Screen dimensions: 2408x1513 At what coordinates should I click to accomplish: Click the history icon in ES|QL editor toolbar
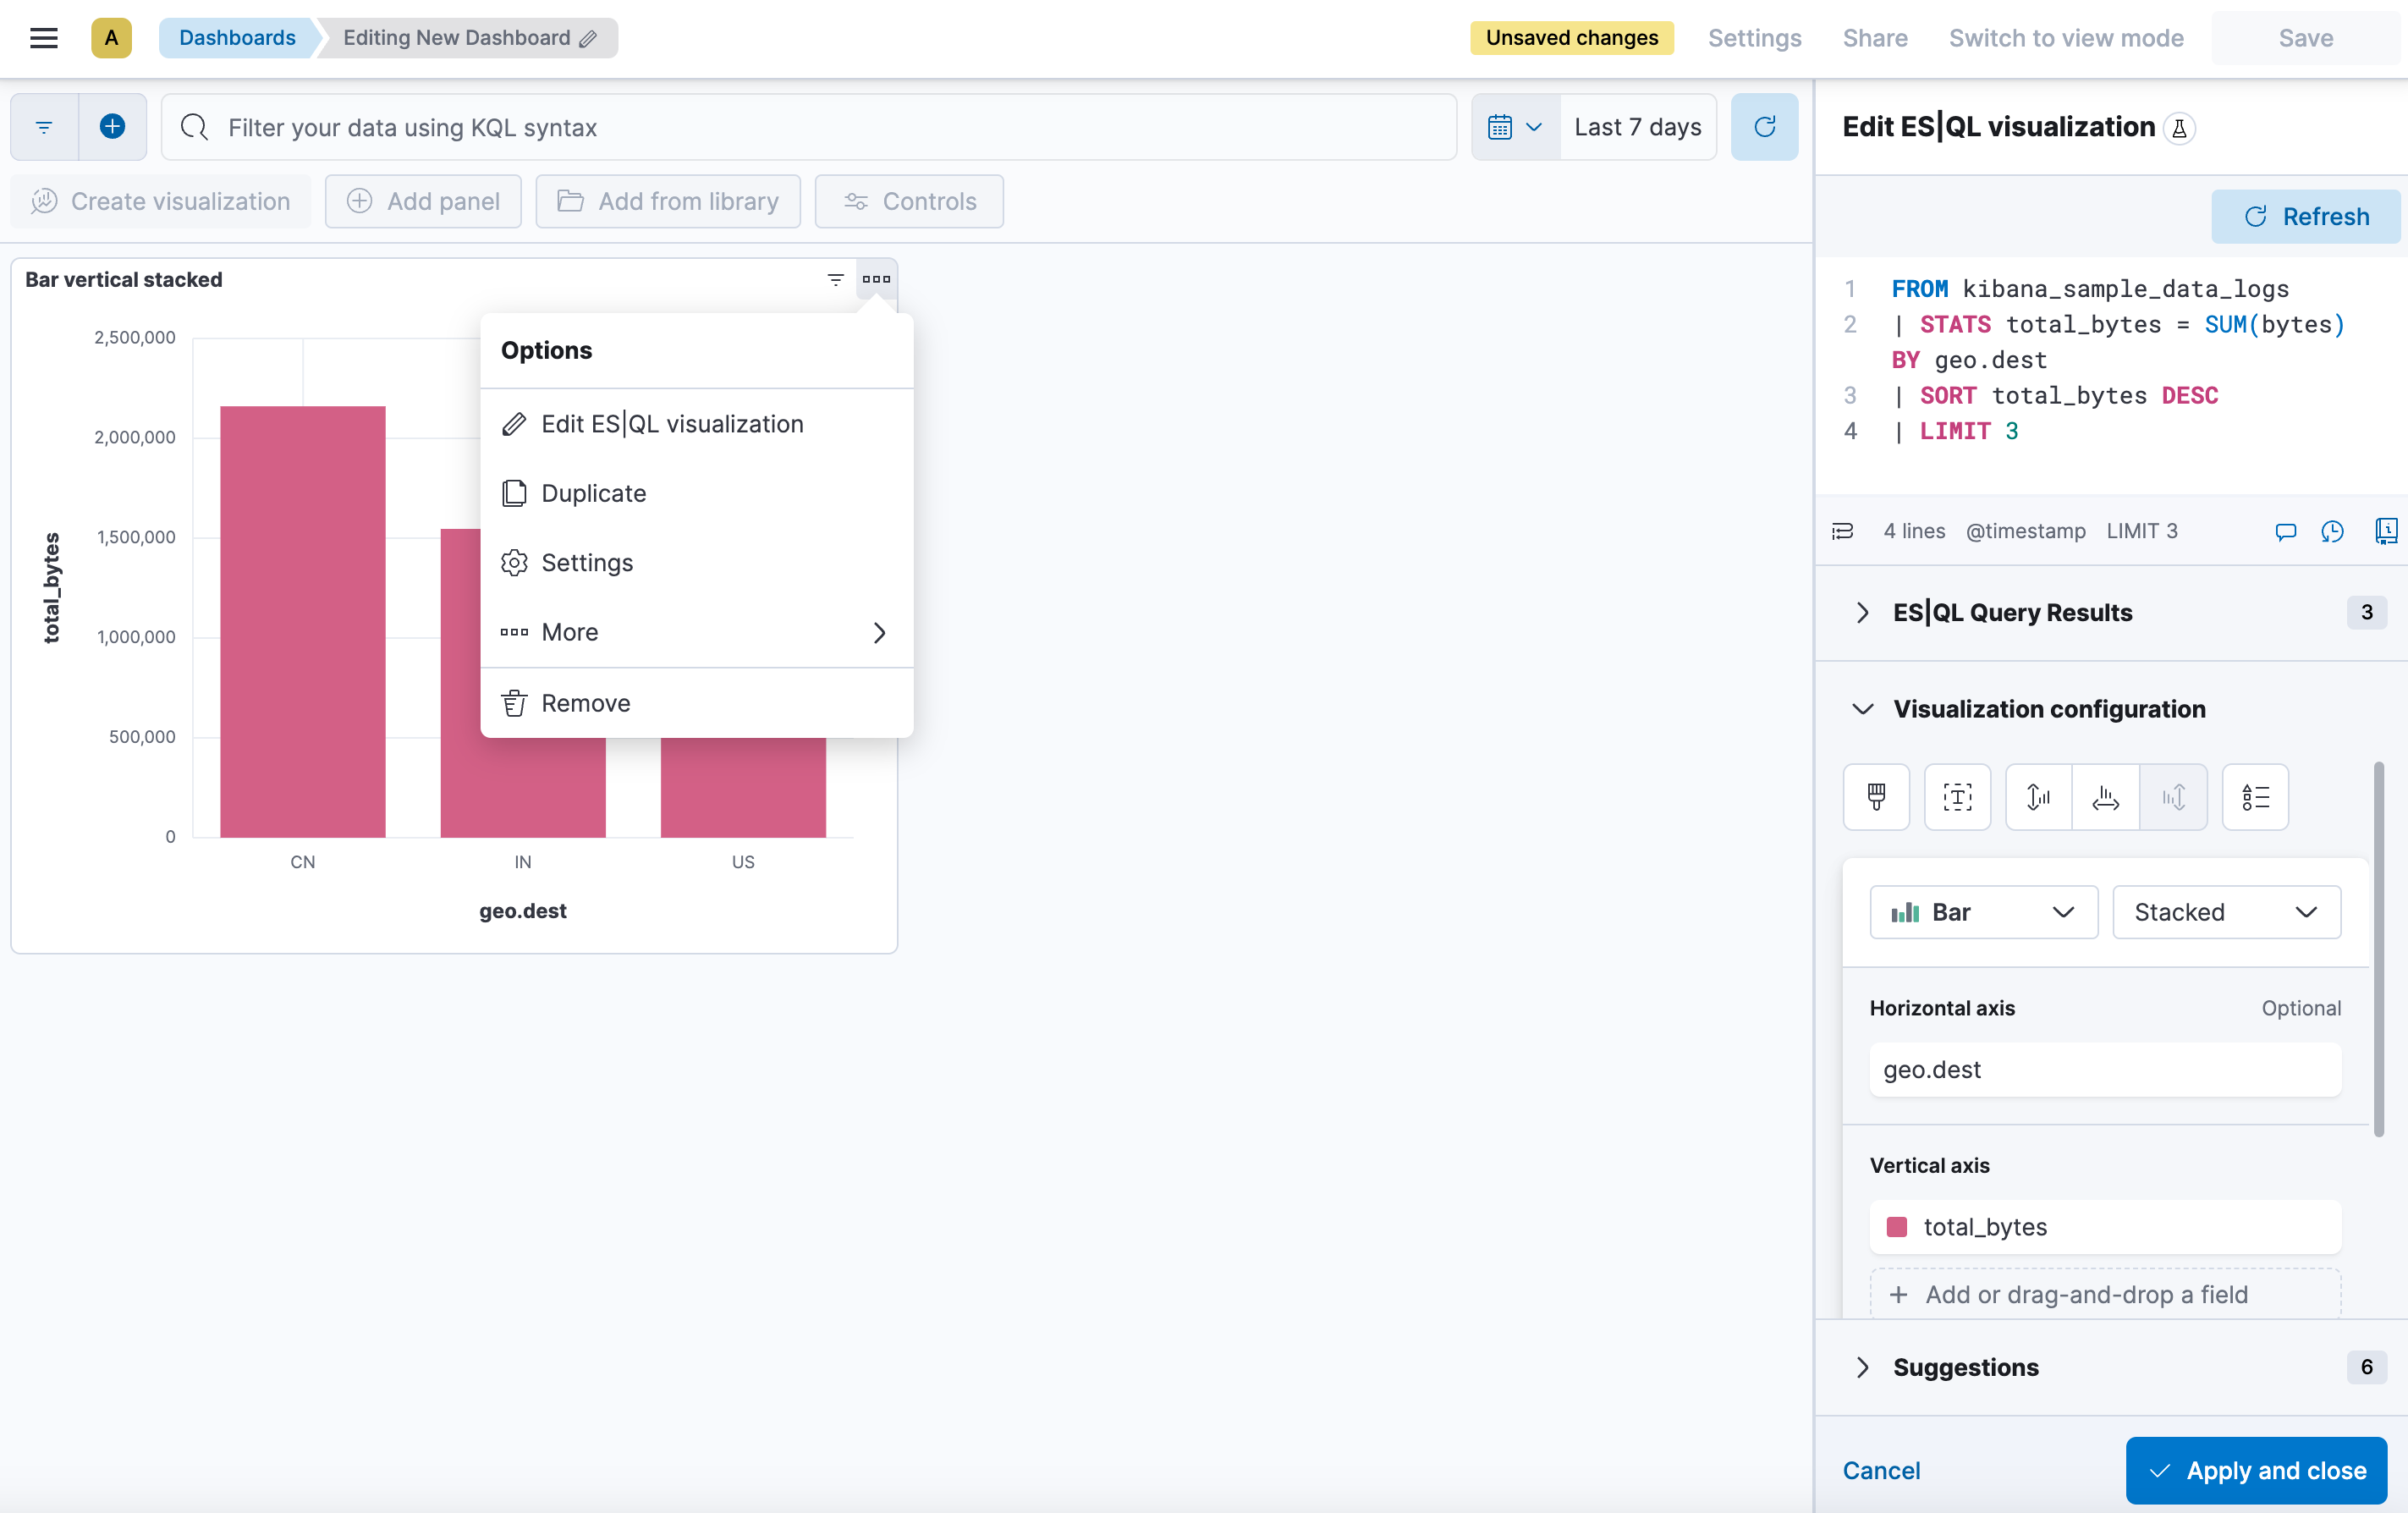pyautogui.click(x=2333, y=530)
